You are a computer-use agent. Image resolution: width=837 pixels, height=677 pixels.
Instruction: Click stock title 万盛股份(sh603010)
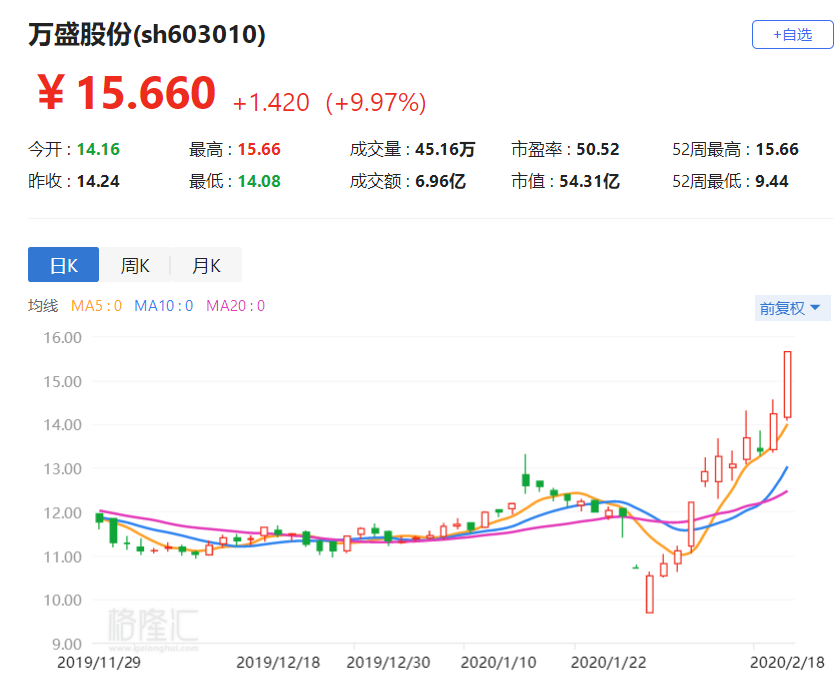pyautogui.click(x=147, y=35)
